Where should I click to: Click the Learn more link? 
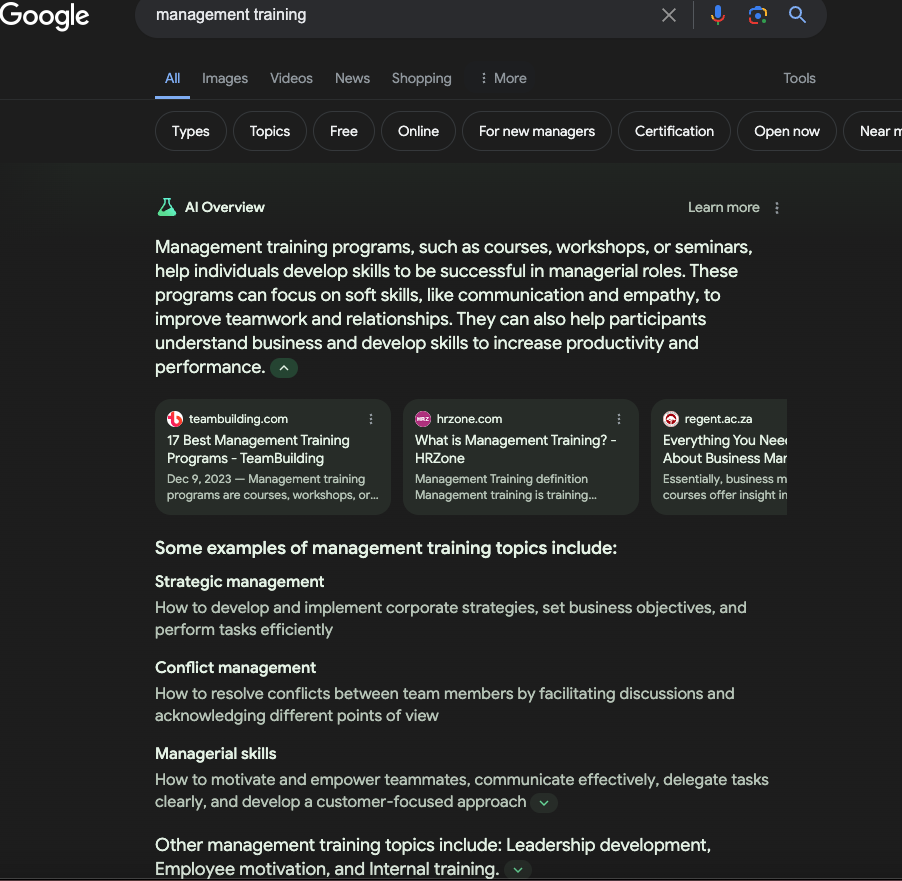723,207
